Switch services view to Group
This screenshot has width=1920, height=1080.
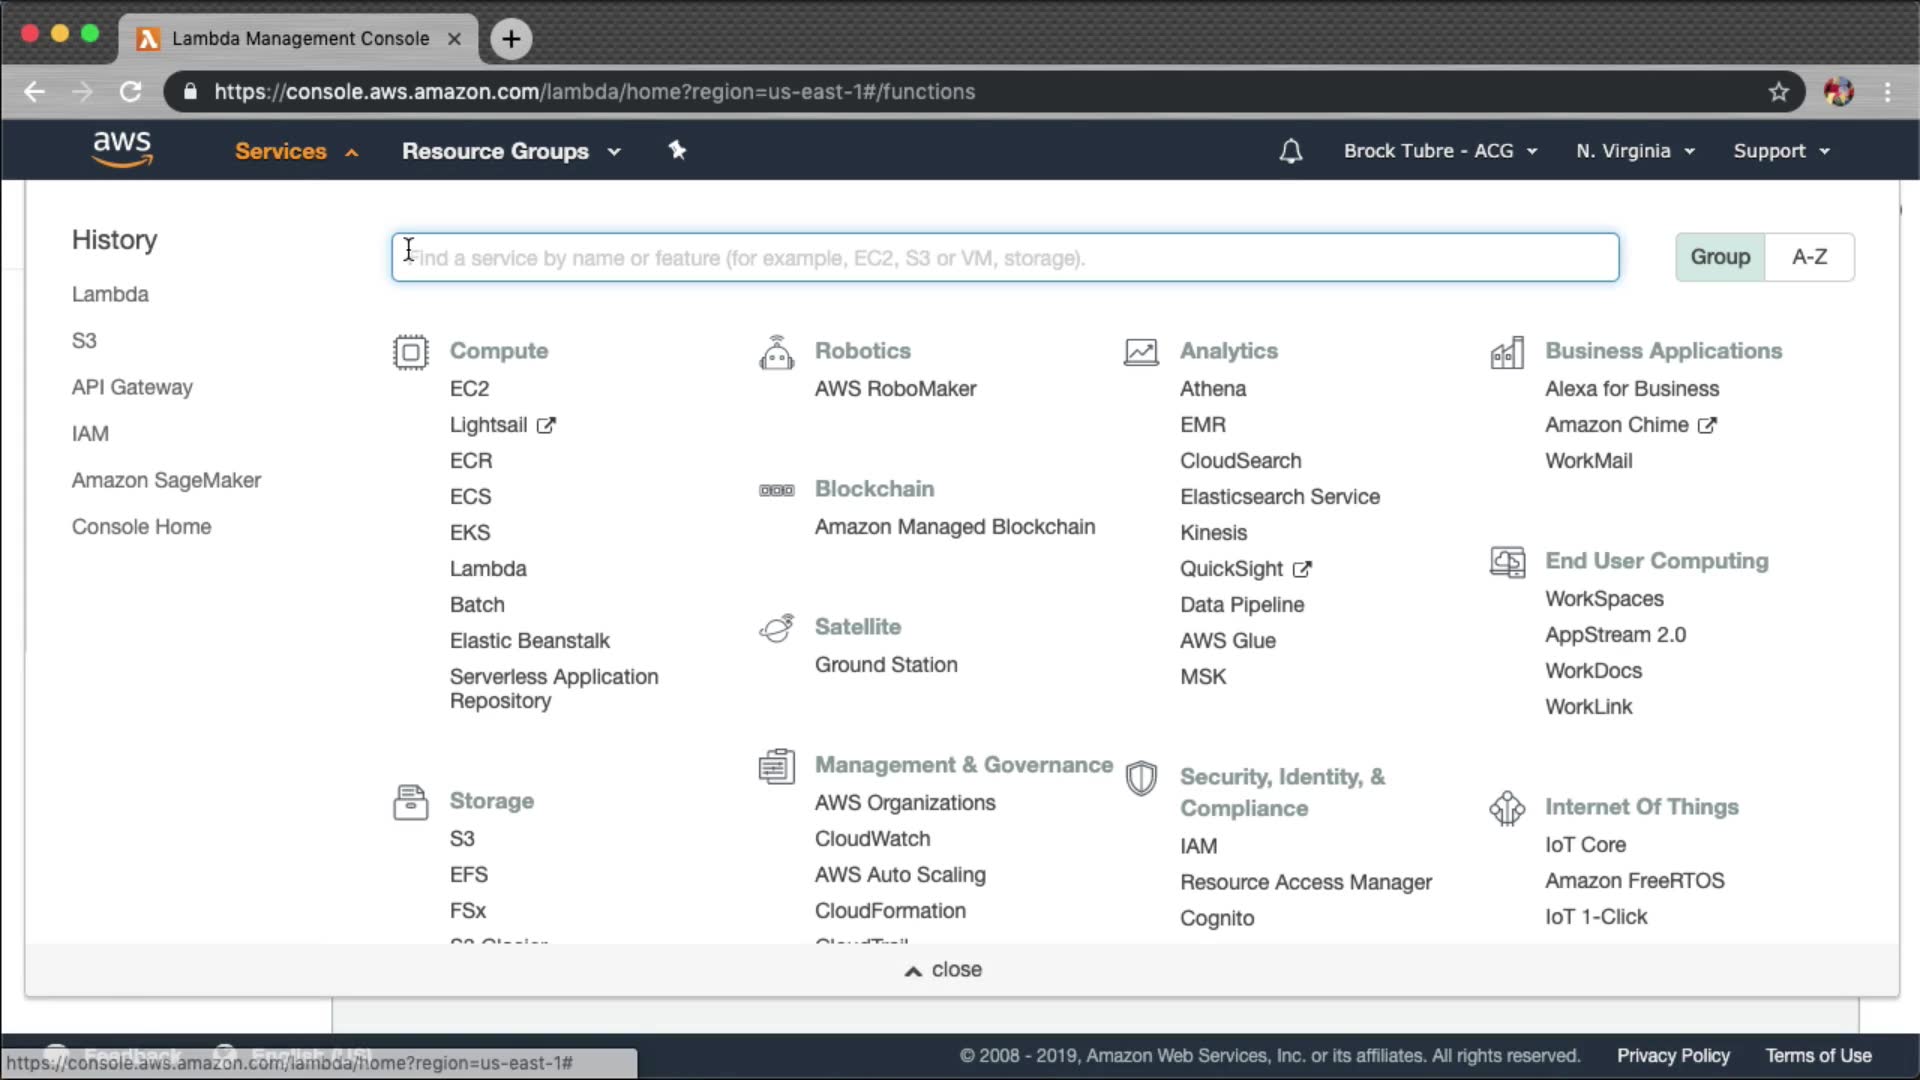pyautogui.click(x=1719, y=257)
